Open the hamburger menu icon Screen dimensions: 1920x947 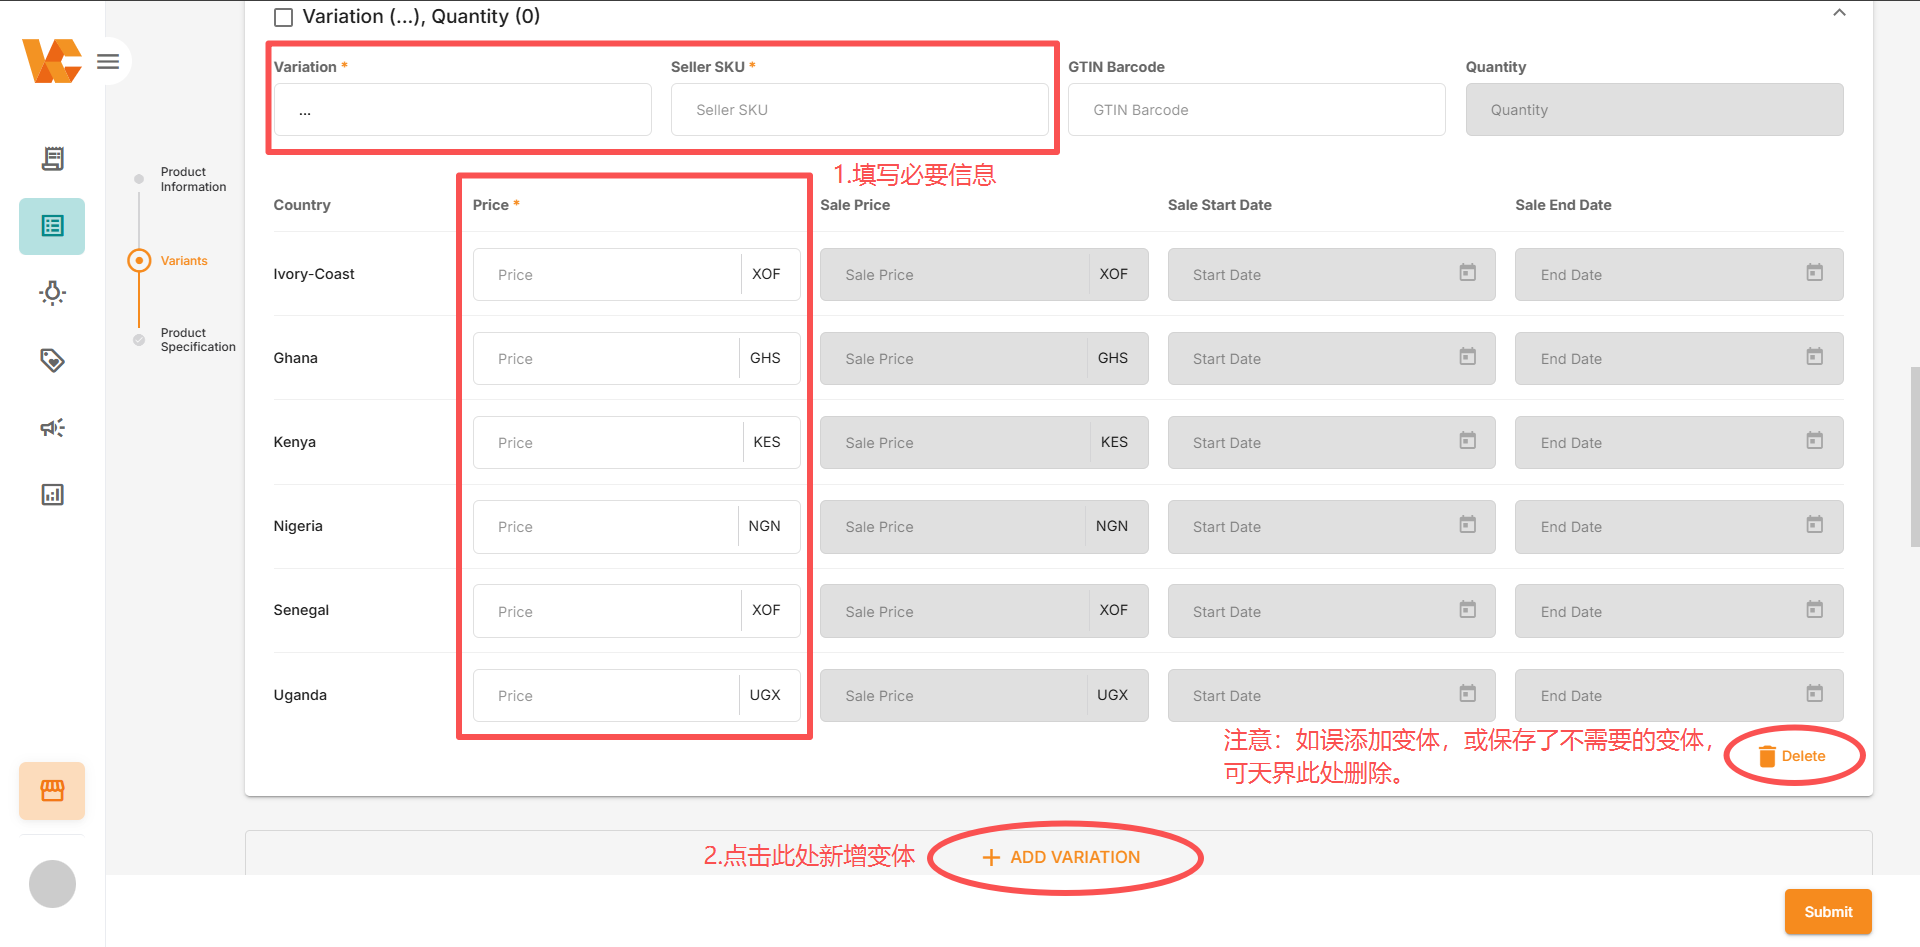[x=108, y=62]
